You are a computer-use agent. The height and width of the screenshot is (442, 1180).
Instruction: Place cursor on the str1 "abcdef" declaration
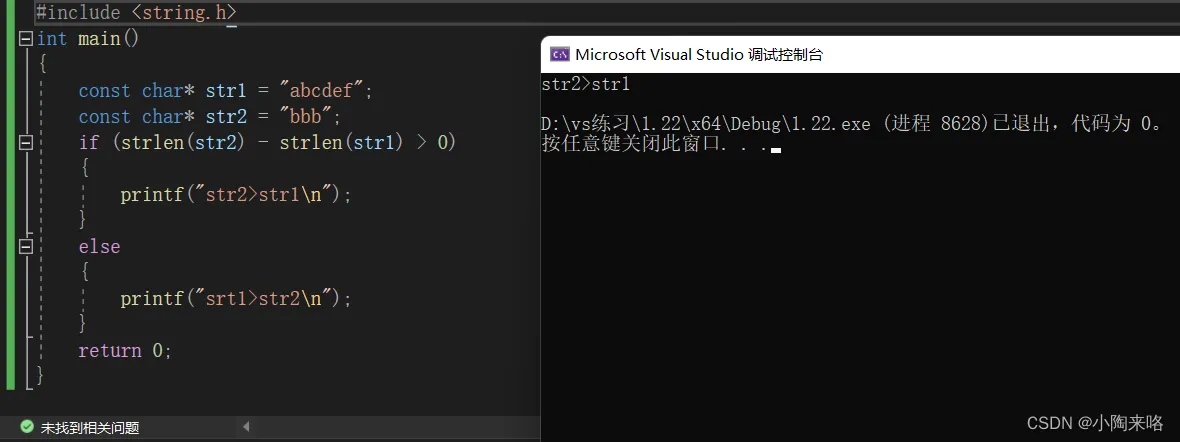[225, 91]
